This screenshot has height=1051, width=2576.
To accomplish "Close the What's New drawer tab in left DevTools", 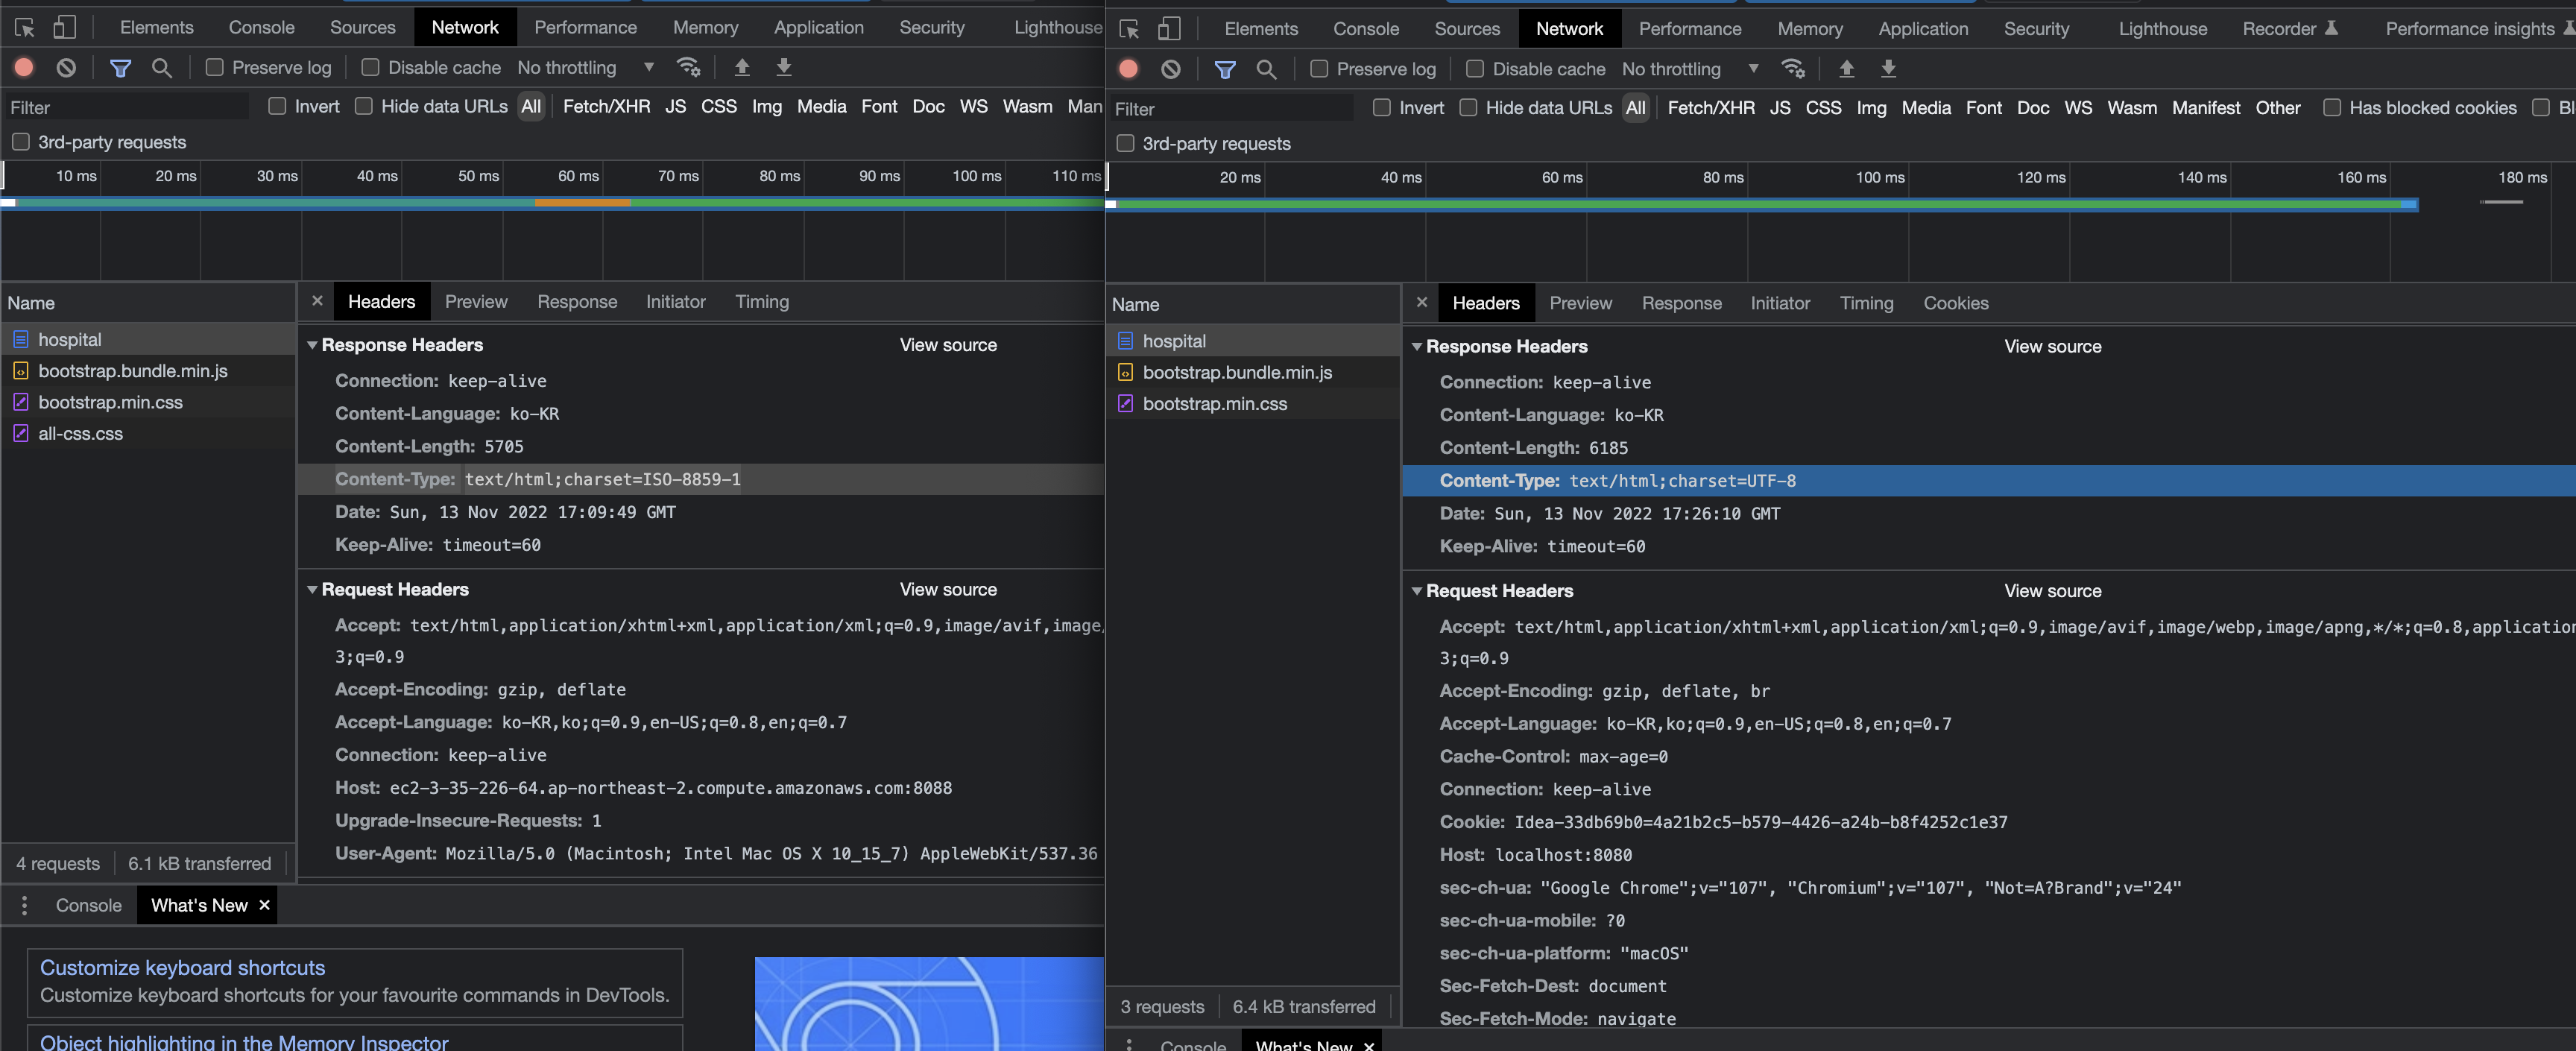I will (x=265, y=905).
